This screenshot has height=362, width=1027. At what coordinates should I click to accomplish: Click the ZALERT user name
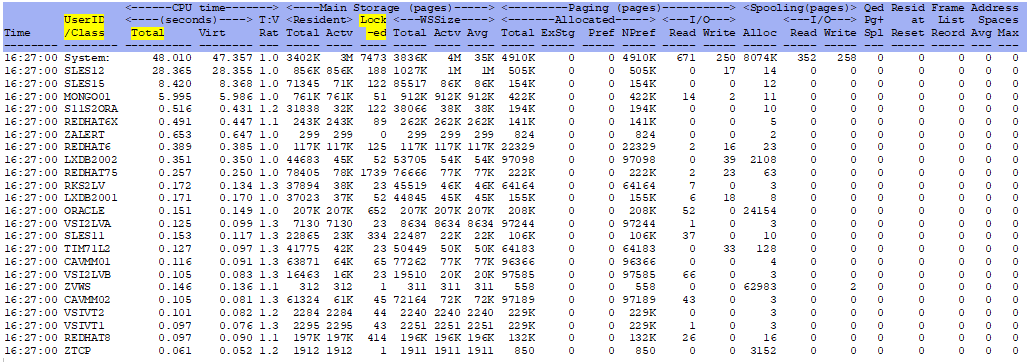pyautogui.click(x=81, y=134)
